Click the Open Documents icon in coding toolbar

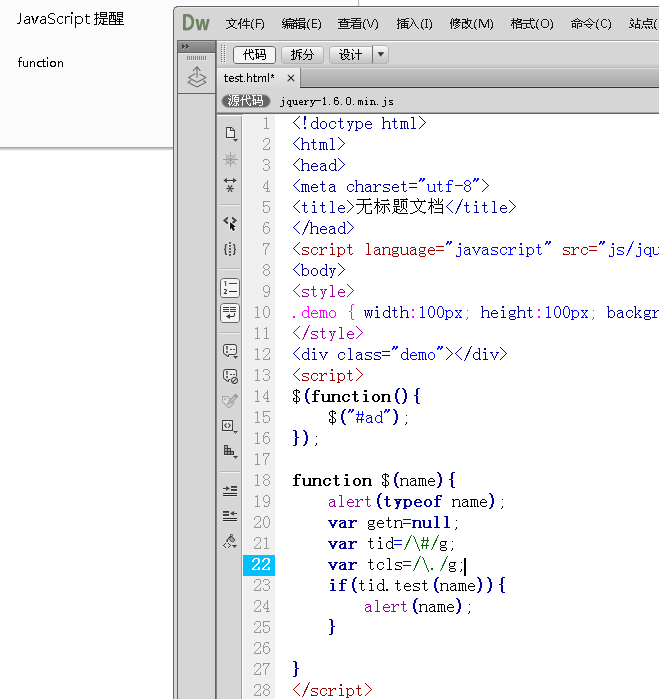[x=230, y=134]
